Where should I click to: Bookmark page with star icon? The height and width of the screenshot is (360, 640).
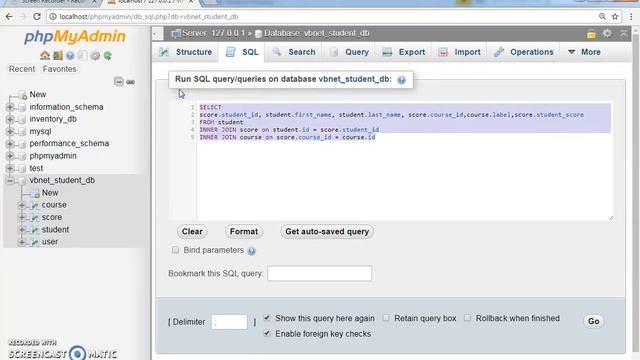point(615,17)
